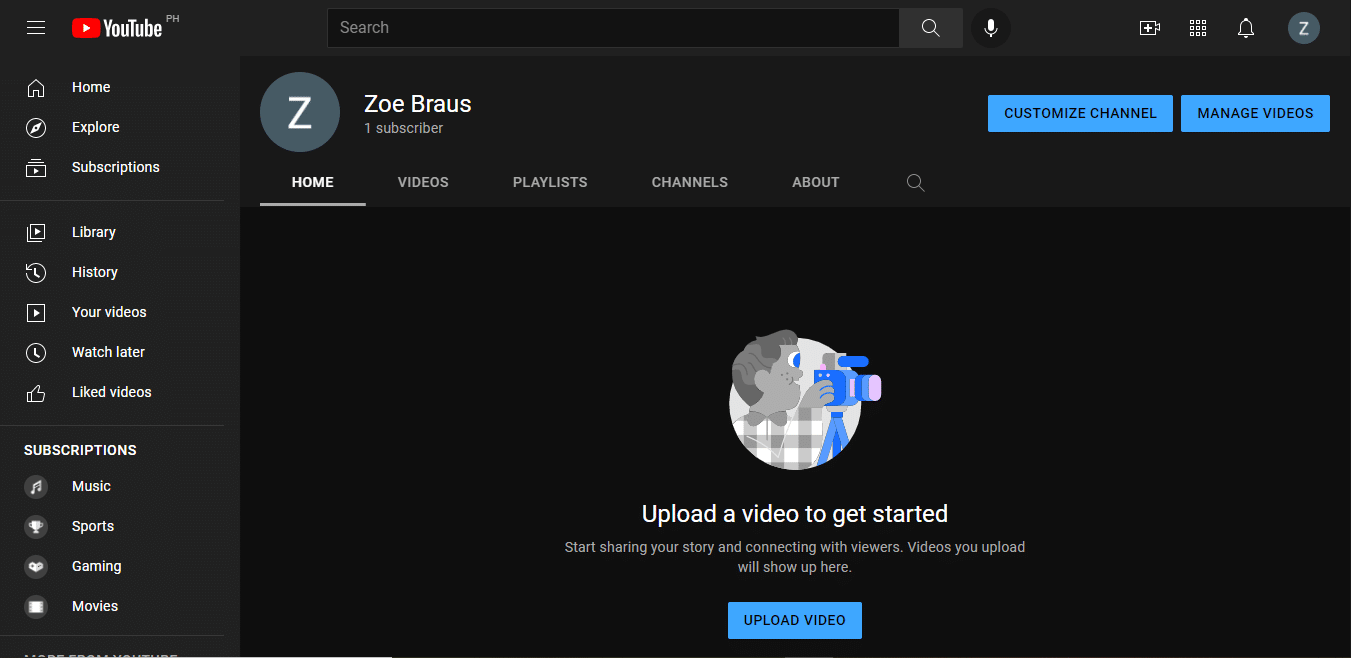Click the 'Upload a video to get started' heading
Image resolution: width=1351 pixels, height=658 pixels.
pos(795,514)
